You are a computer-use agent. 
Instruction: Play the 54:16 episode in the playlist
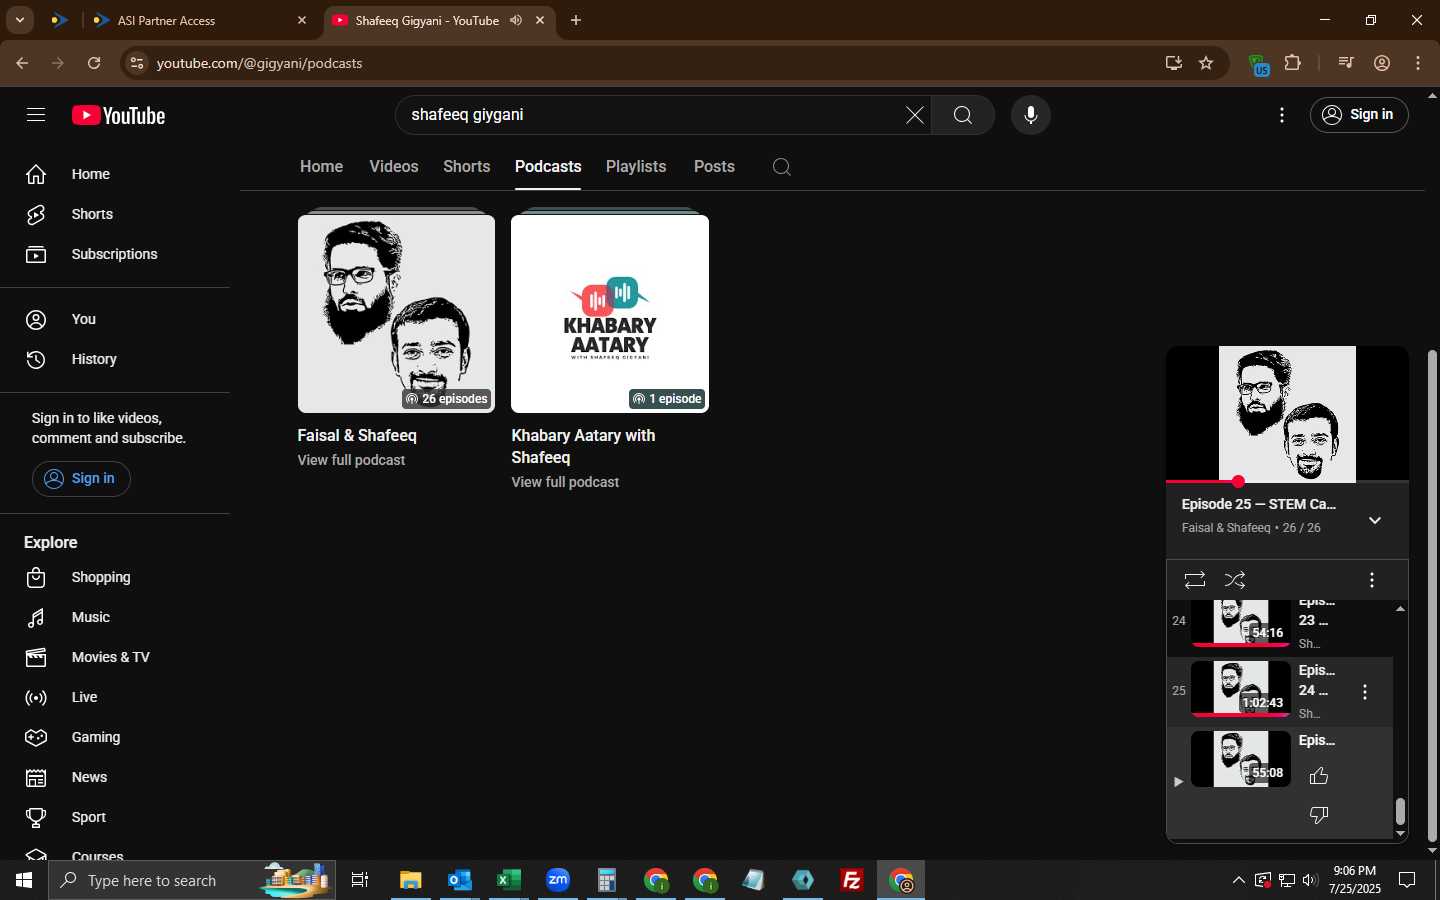tap(1240, 621)
